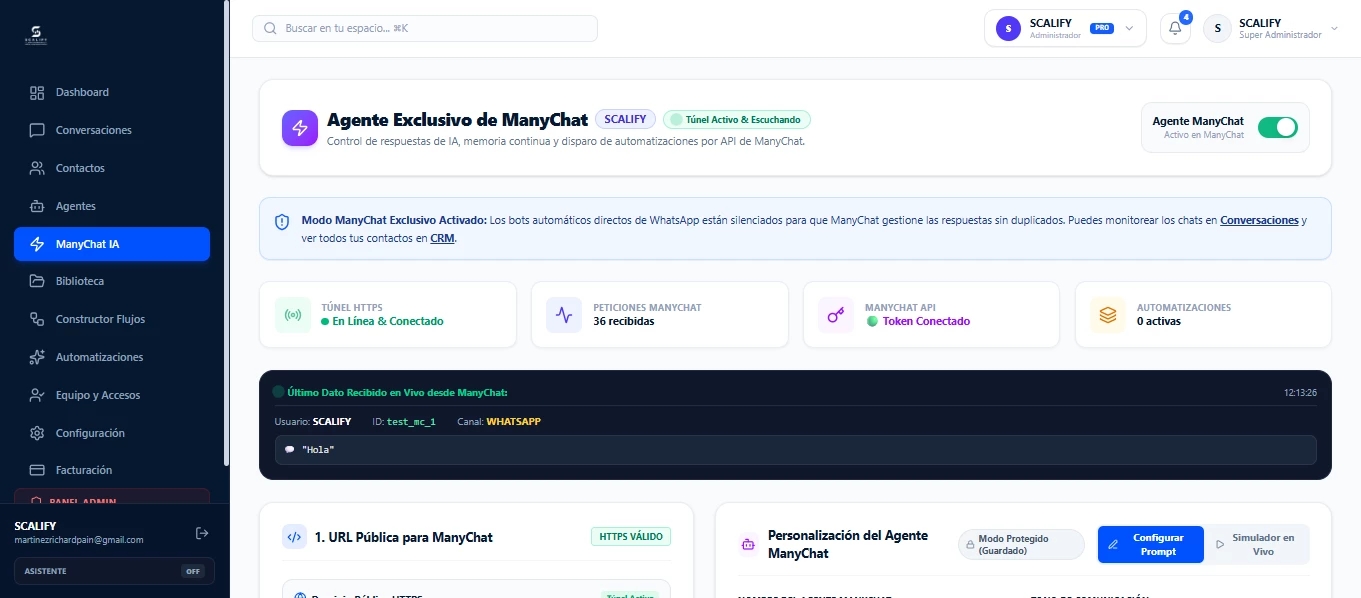
Task: Toggle the Asistente OFF switch
Action: click(x=193, y=571)
